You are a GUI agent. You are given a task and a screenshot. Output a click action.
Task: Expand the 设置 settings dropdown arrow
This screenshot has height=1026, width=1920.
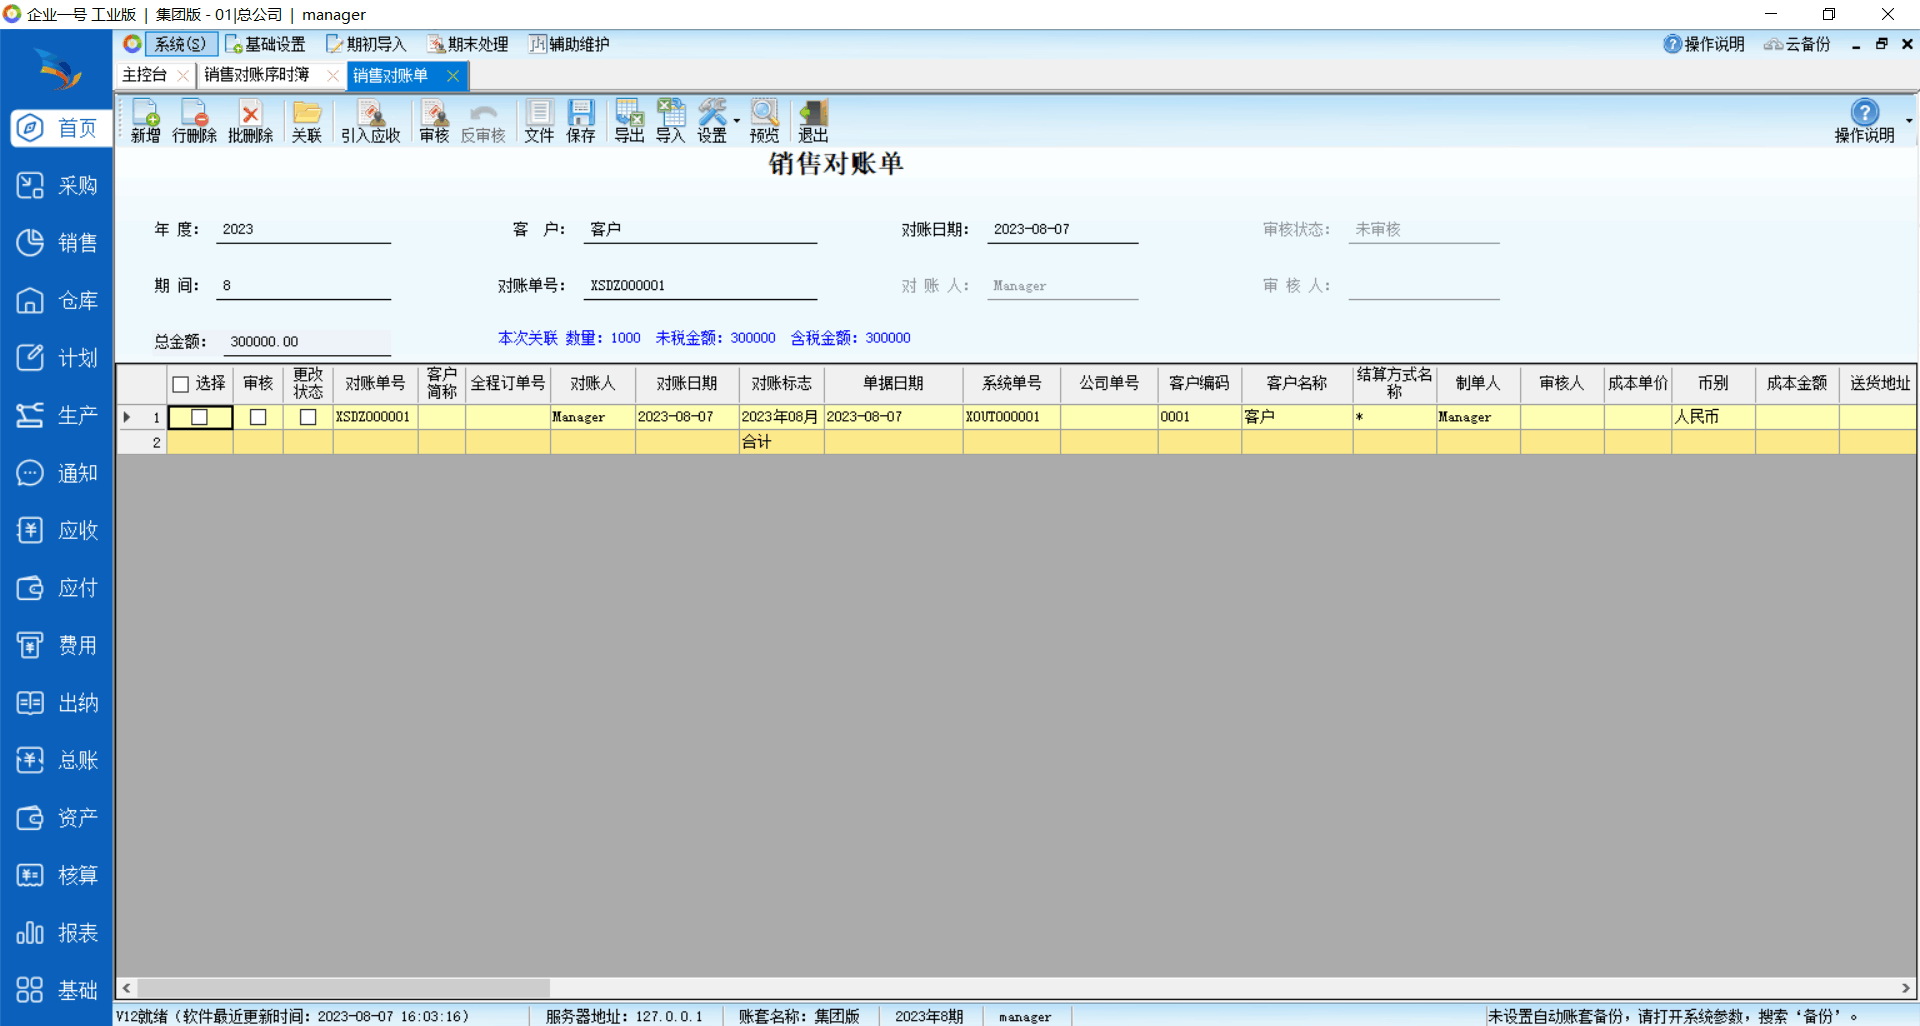click(737, 121)
